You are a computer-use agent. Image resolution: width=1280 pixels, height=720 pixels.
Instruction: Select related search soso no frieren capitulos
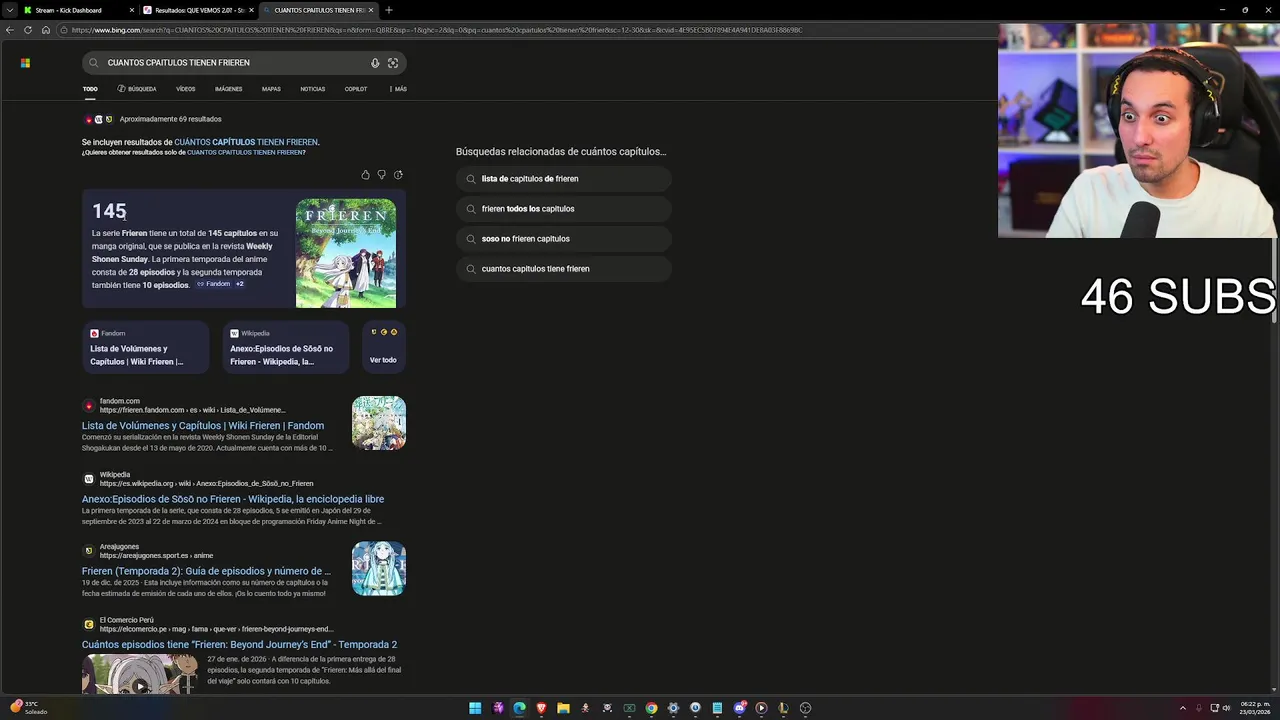(x=564, y=239)
